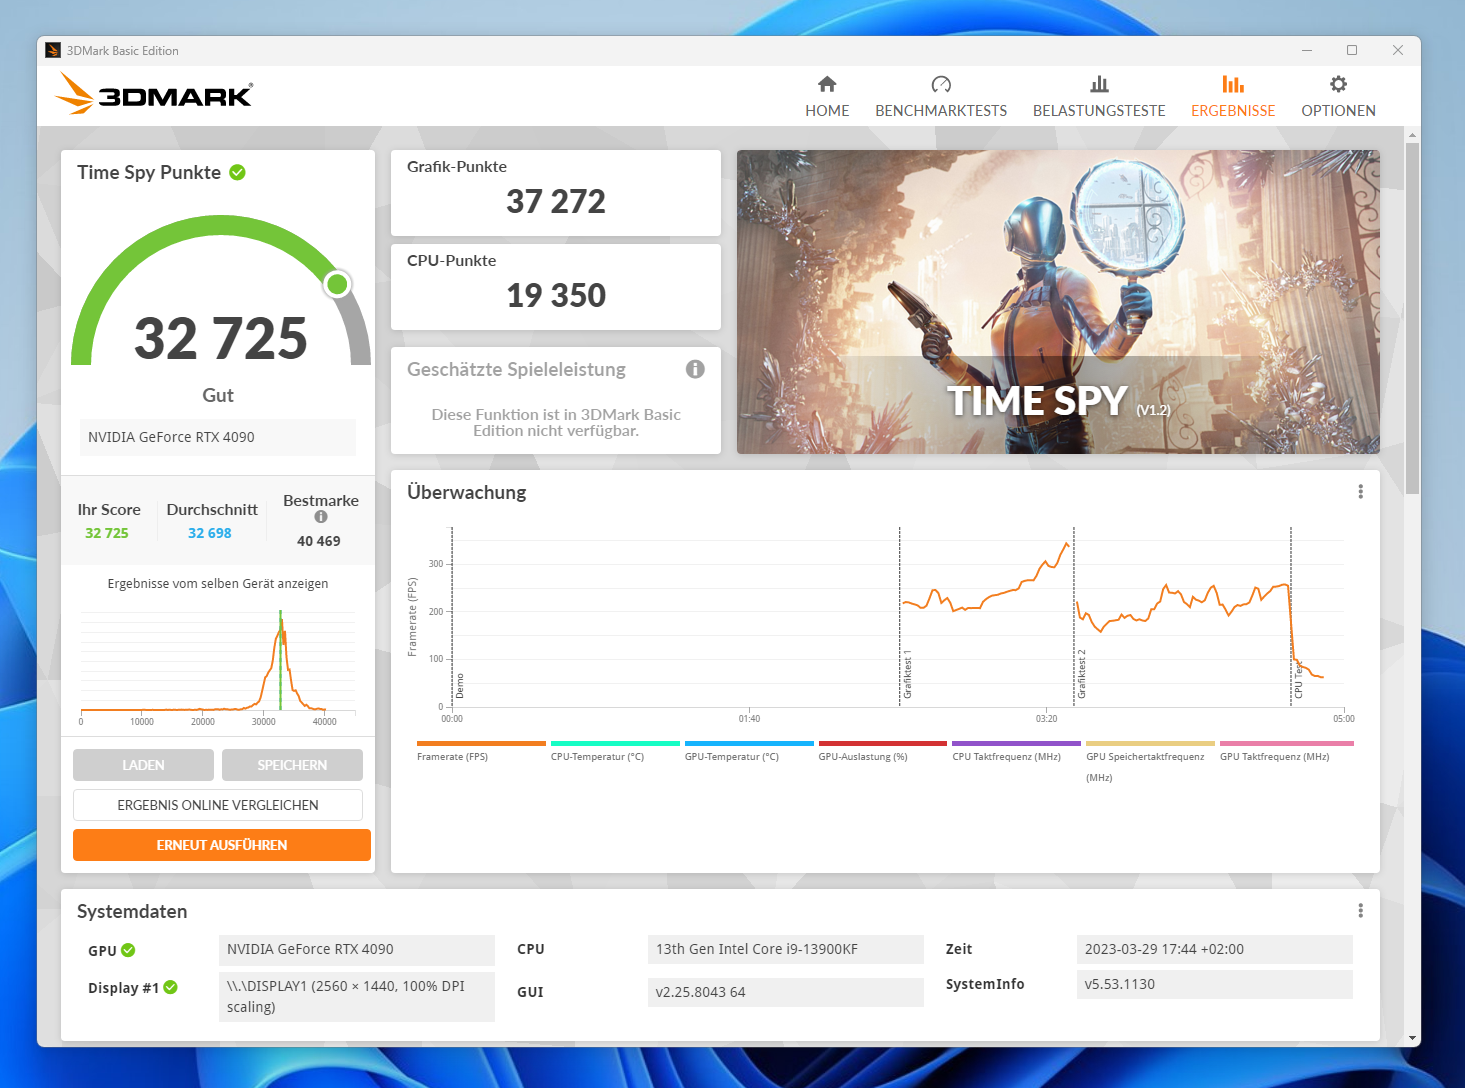This screenshot has width=1465, height=1088.
Task: Click the 3DMark icon in title bar
Action: pyautogui.click(x=53, y=50)
